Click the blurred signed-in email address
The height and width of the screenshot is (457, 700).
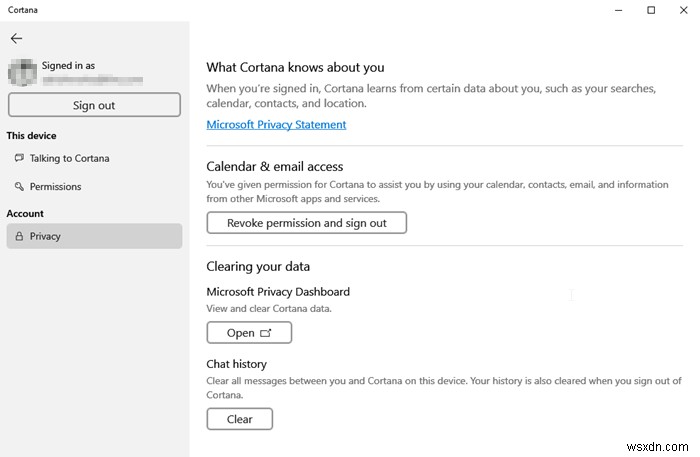point(92,78)
